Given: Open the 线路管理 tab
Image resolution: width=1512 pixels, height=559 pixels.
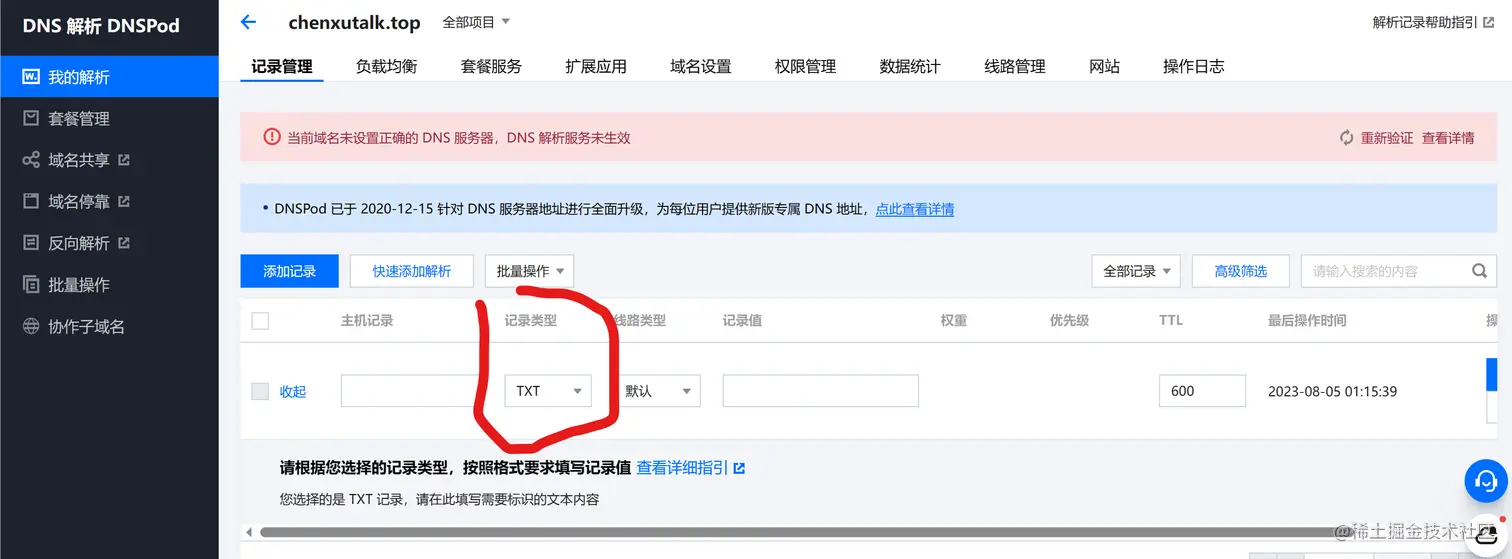Looking at the screenshot, I should pos(1015,66).
